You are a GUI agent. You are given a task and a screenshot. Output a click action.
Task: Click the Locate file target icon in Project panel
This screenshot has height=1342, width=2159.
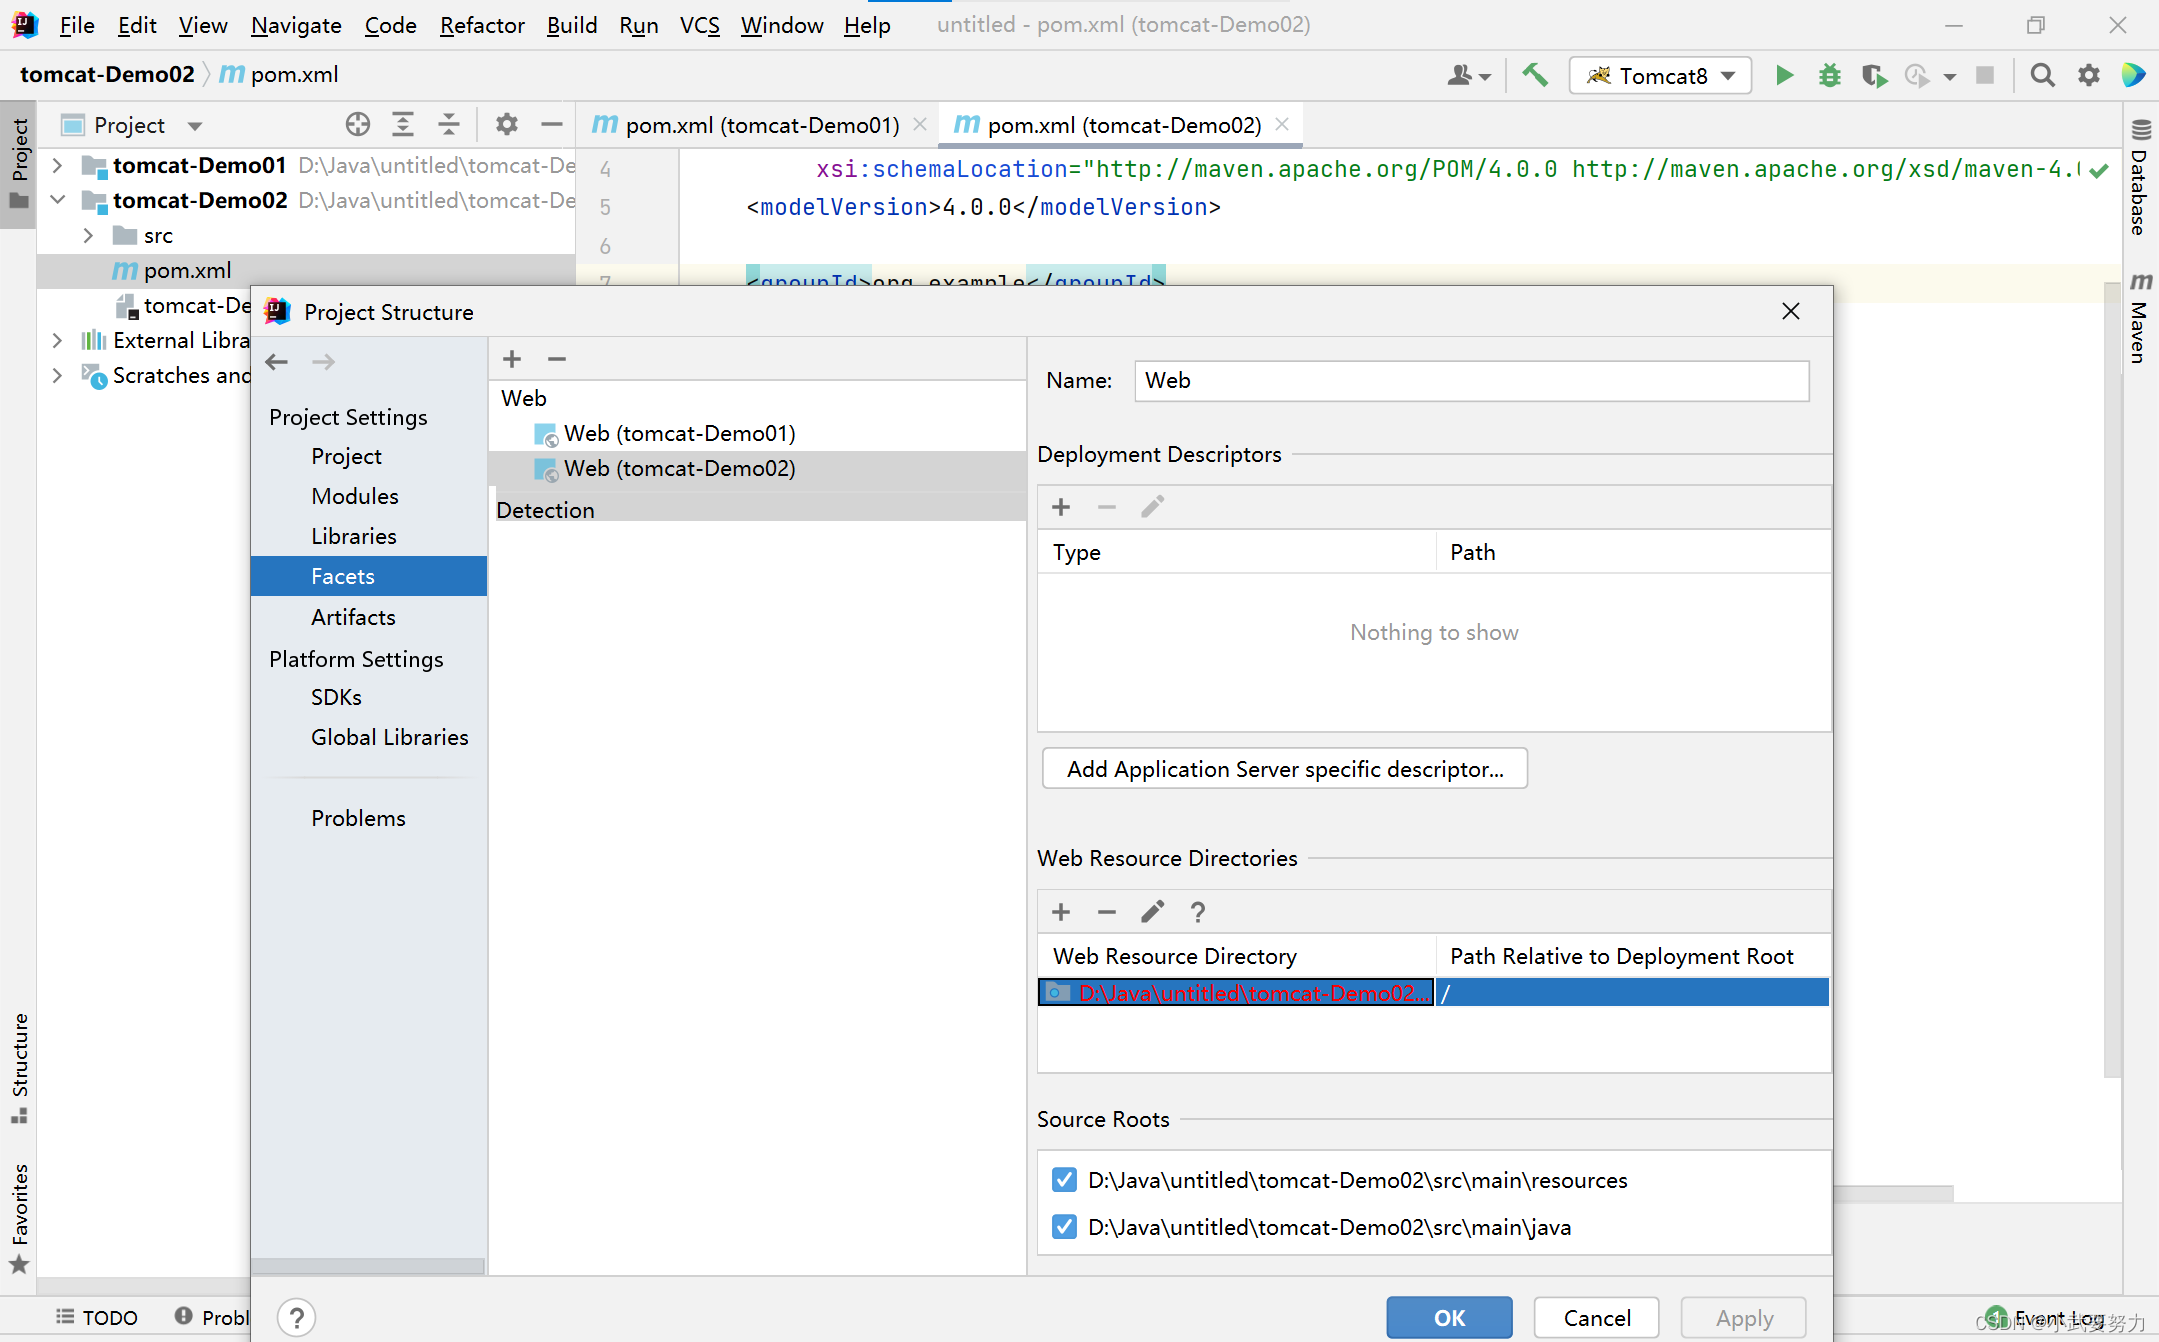[357, 125]
